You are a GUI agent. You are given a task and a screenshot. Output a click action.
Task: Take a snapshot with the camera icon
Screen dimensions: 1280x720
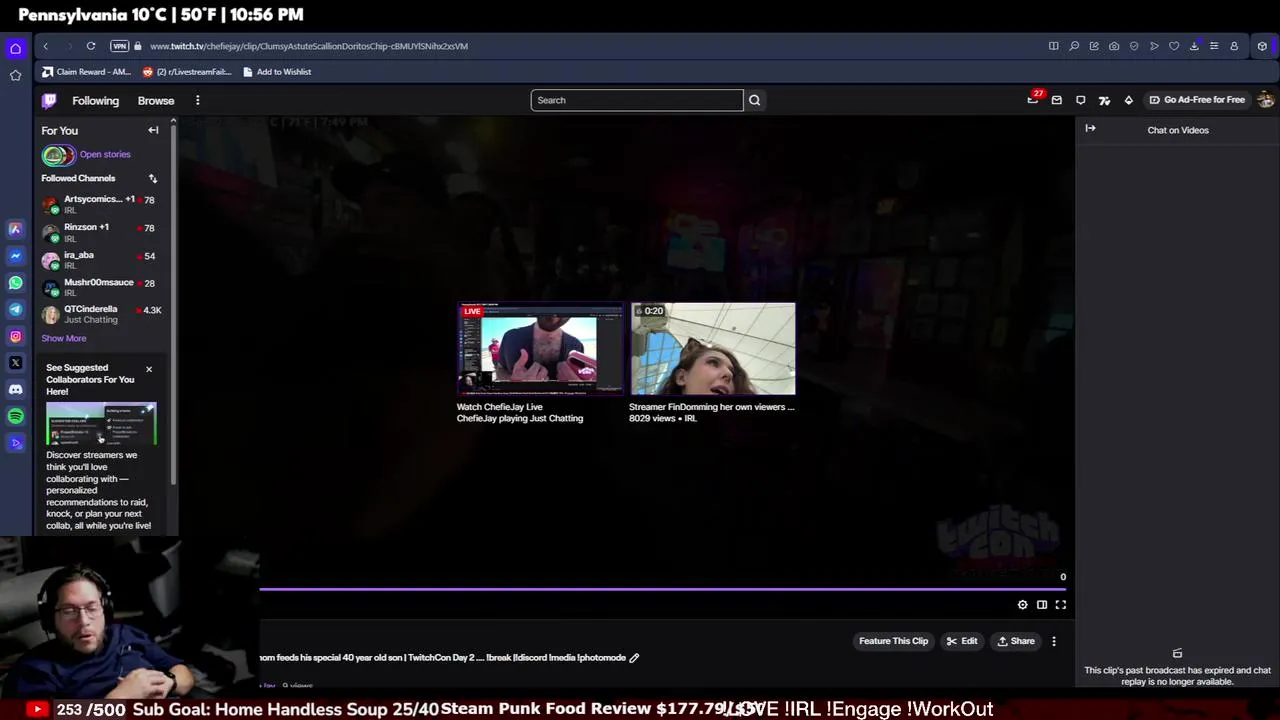[1114, 46]
